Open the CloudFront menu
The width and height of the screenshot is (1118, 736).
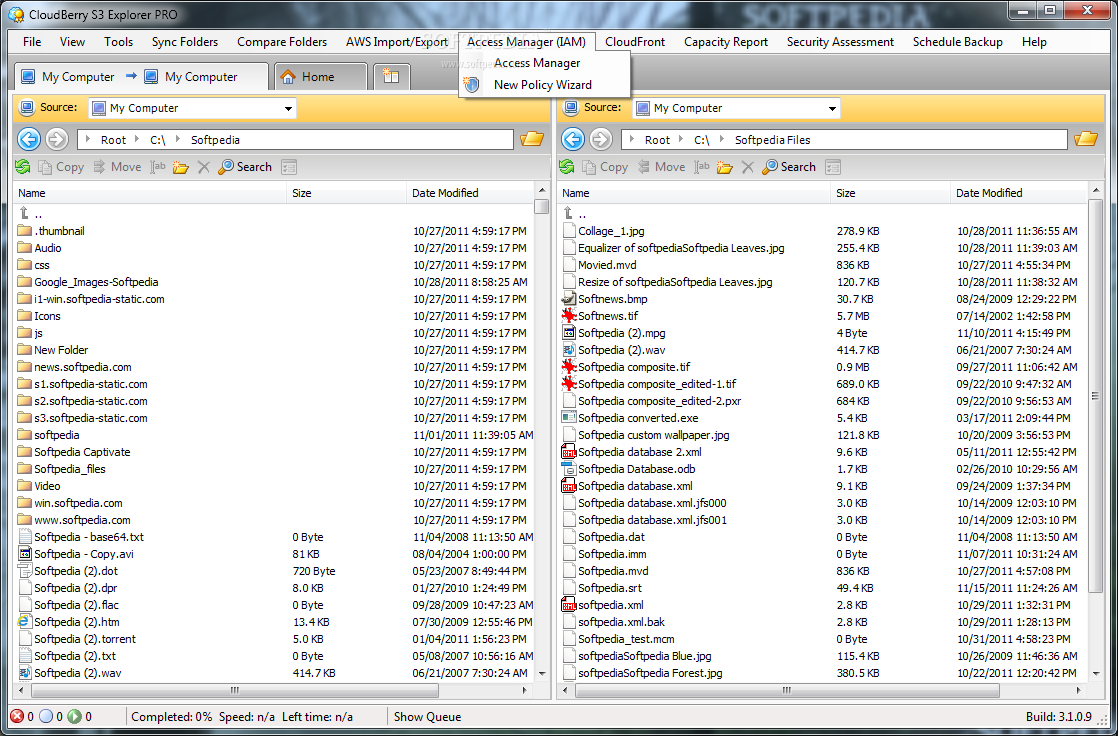pos(635,42)
